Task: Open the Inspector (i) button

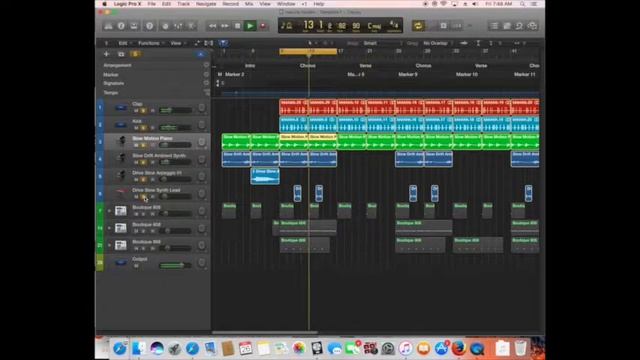Action: tap(121, 26)
